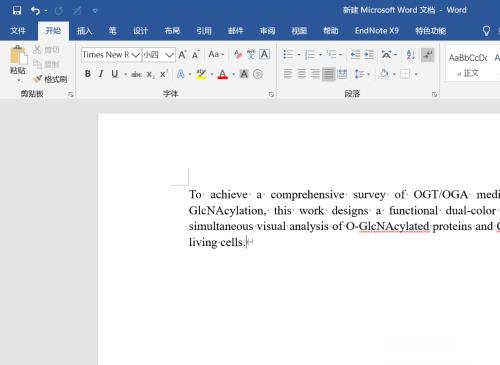
Task: Open the Times New Roman font dropdown
Action: pyautogui.click(x=136, y=55)
